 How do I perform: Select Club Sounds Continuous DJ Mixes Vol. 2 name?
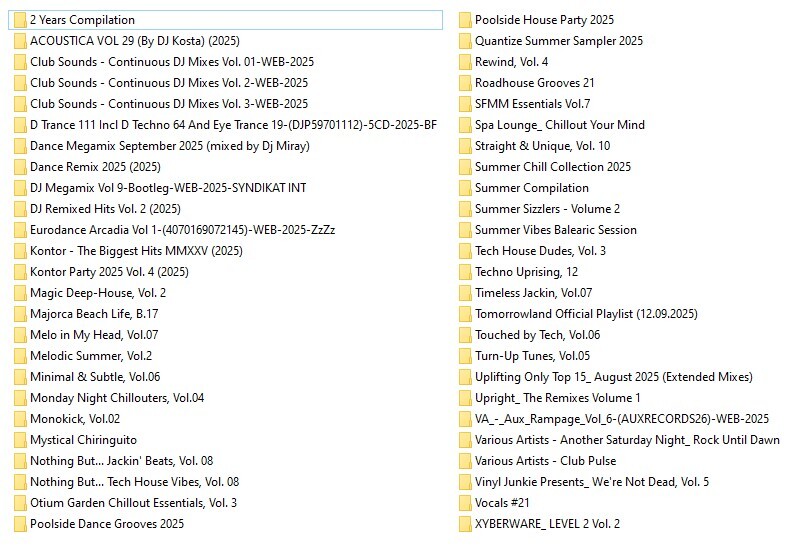coord(169,83)
